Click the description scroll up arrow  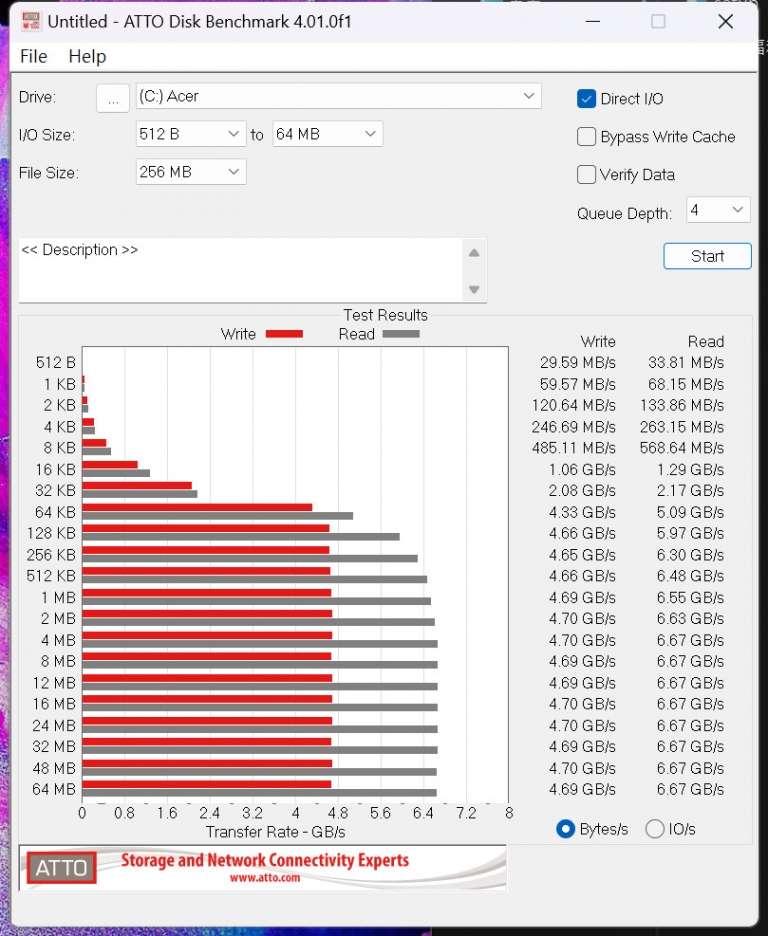pos(474,253)
